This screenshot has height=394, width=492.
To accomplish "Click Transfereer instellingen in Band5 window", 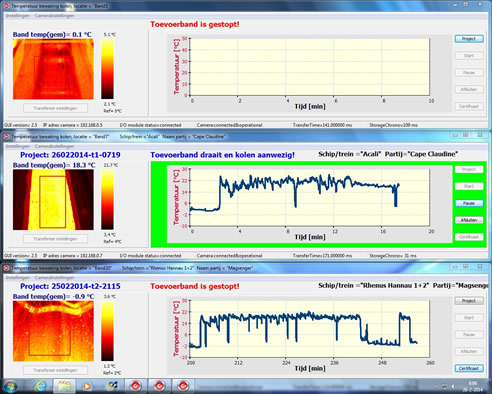I will pos(55,108).
